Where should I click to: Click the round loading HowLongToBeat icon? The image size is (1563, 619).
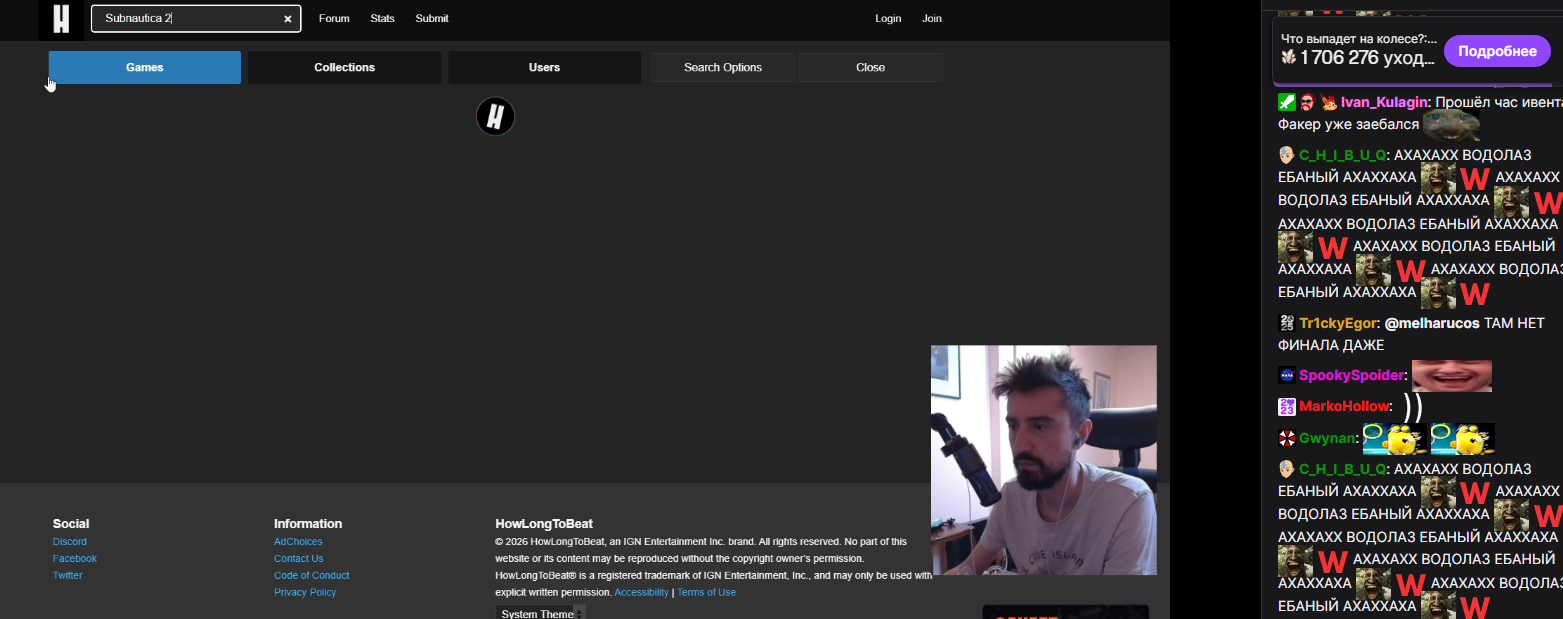coord(495,117)
